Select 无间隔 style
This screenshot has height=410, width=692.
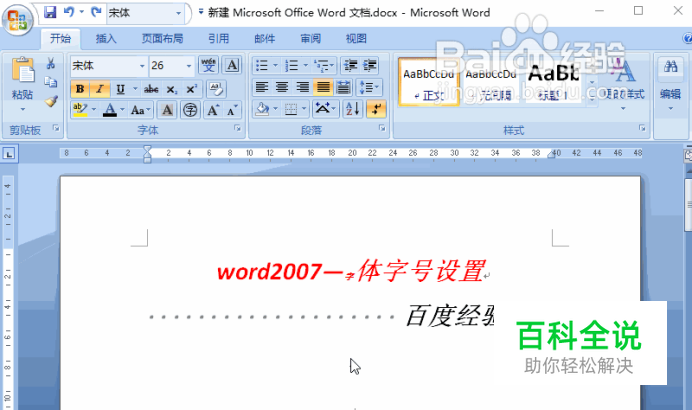point(490,82)
